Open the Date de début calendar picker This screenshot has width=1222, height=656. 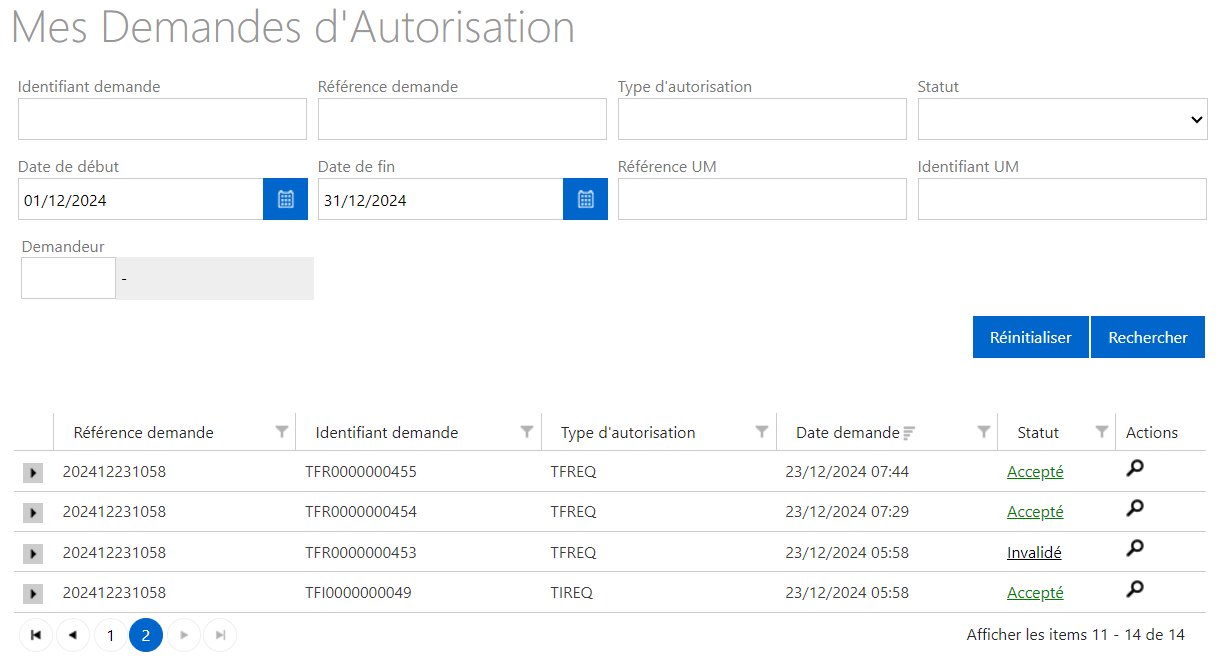click(285, 199)
